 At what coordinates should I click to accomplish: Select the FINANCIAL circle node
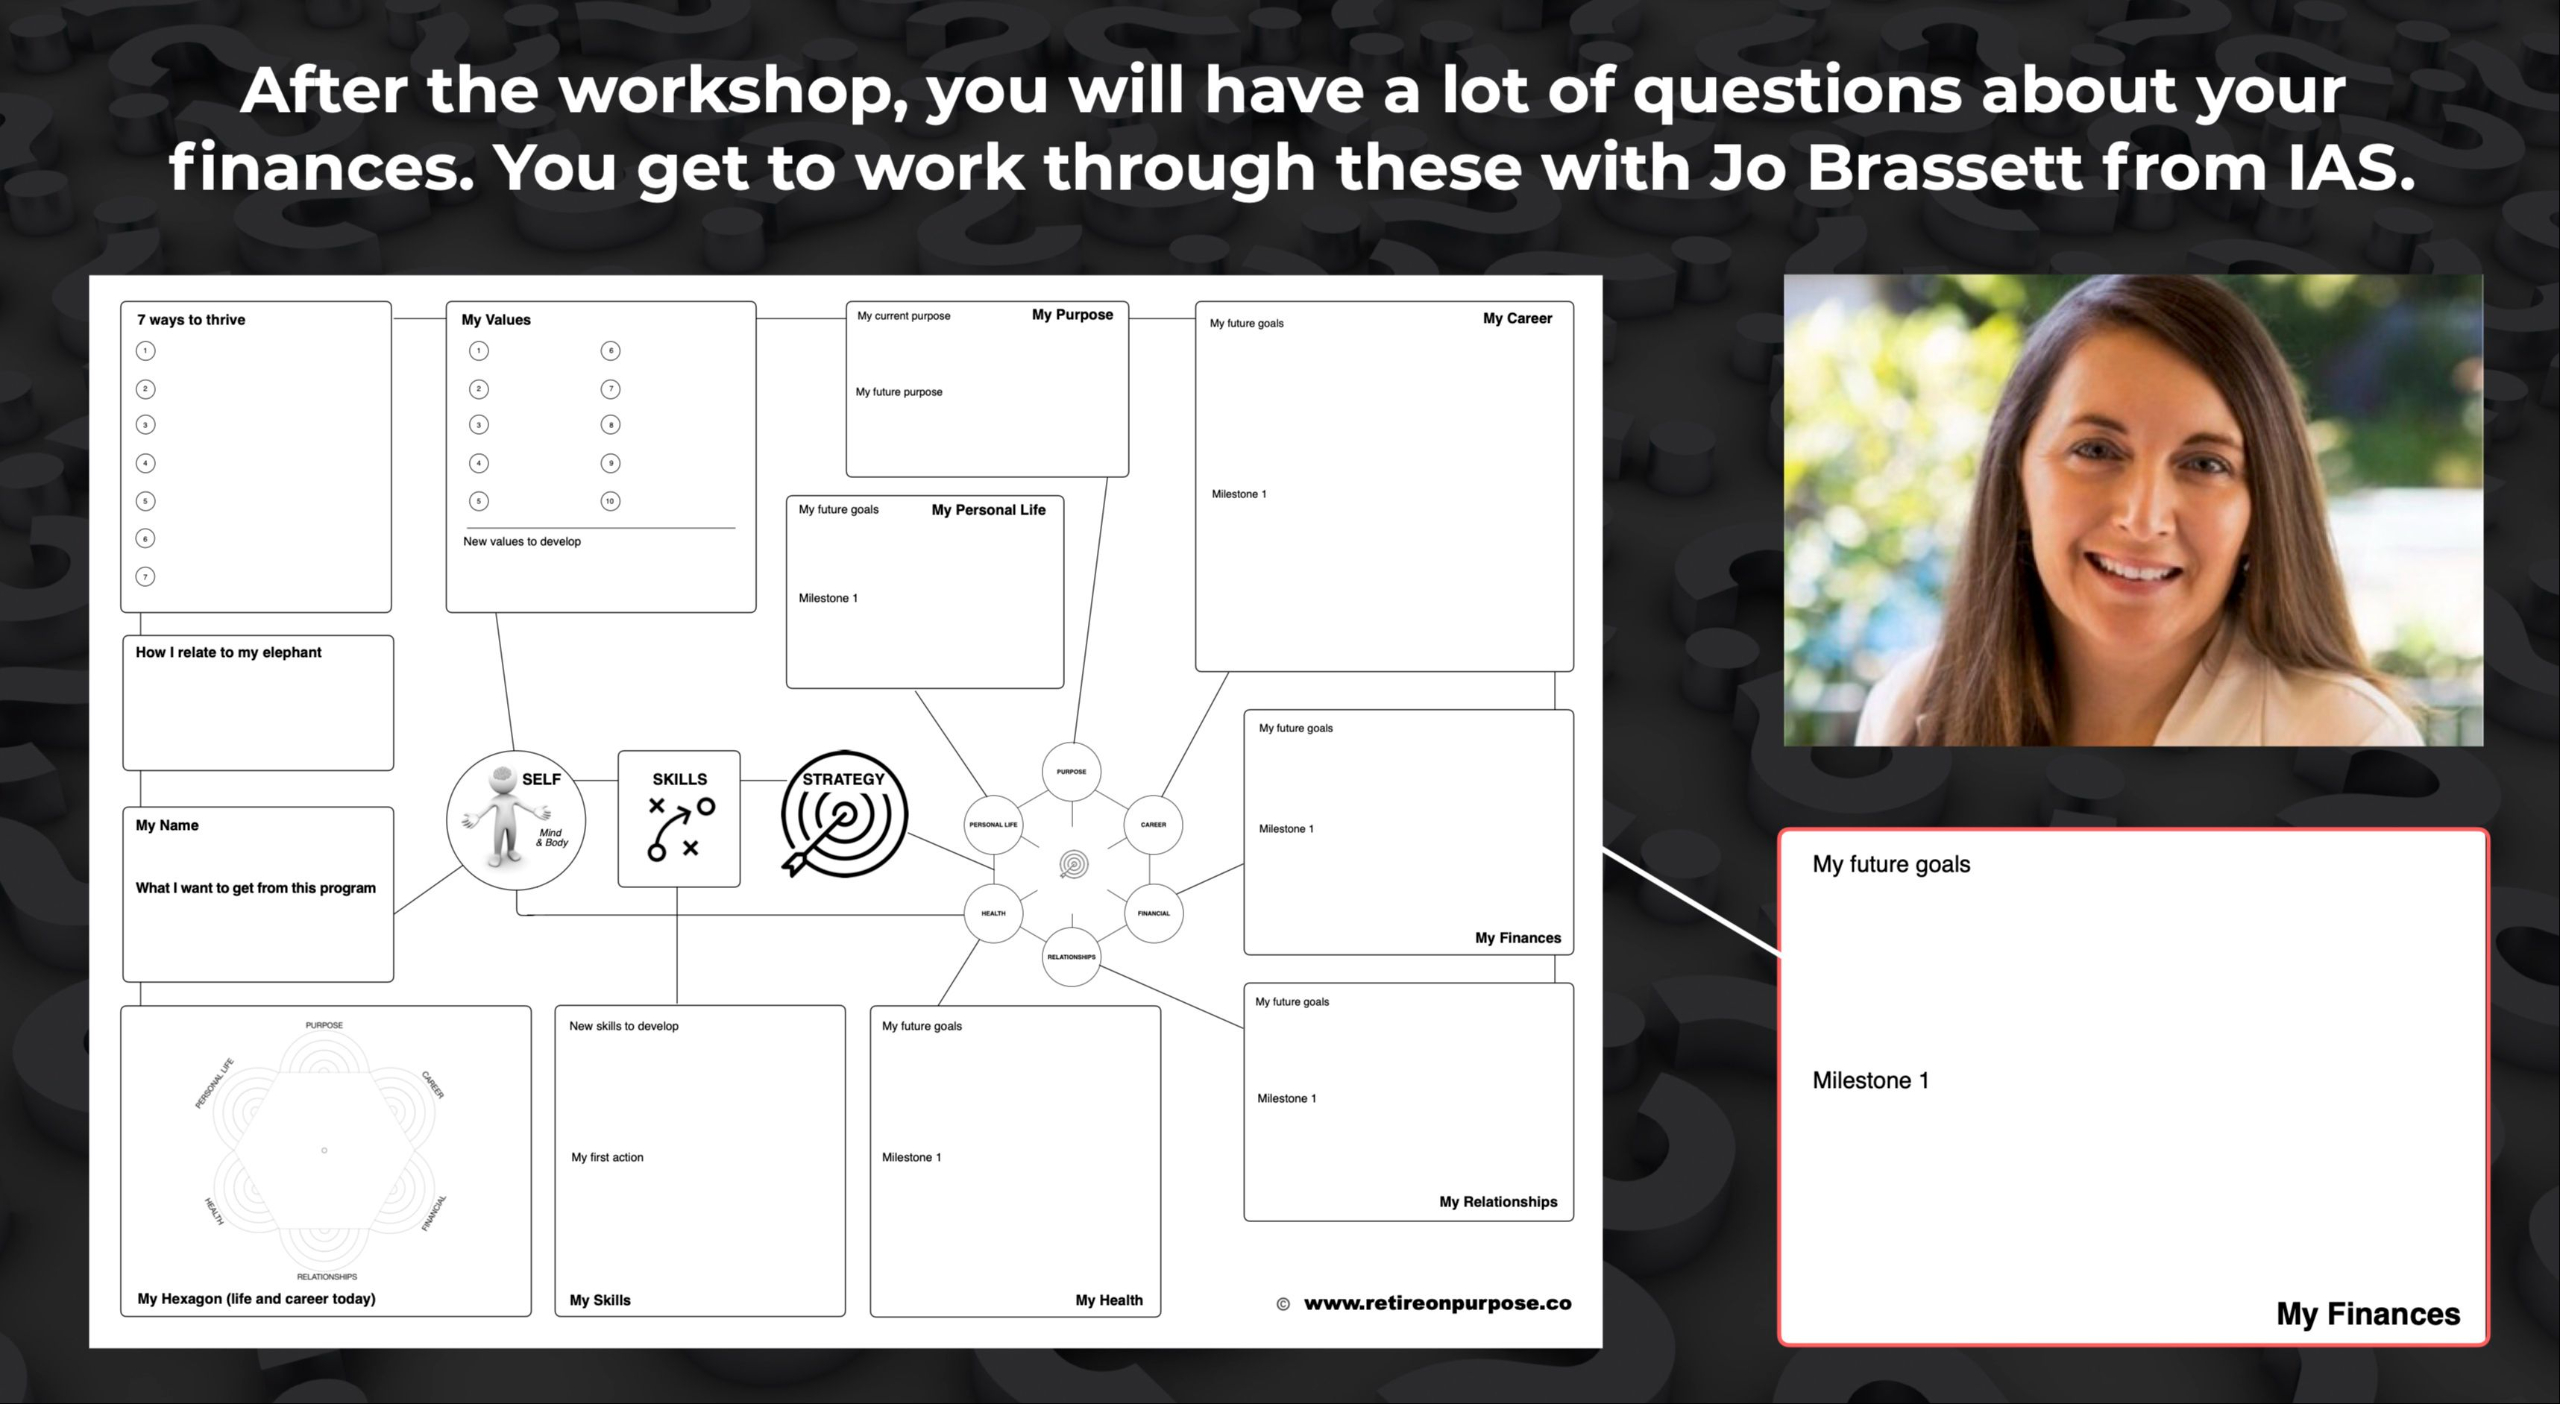tap(1153, 913)
